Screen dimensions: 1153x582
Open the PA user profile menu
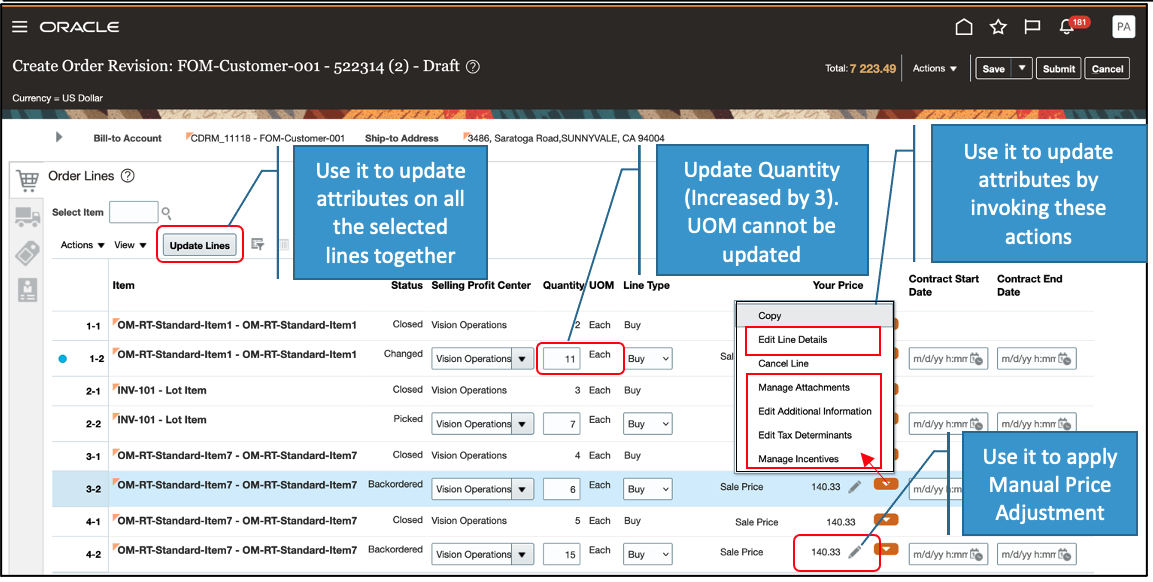pyautogui.click(x=1123, y=26)
